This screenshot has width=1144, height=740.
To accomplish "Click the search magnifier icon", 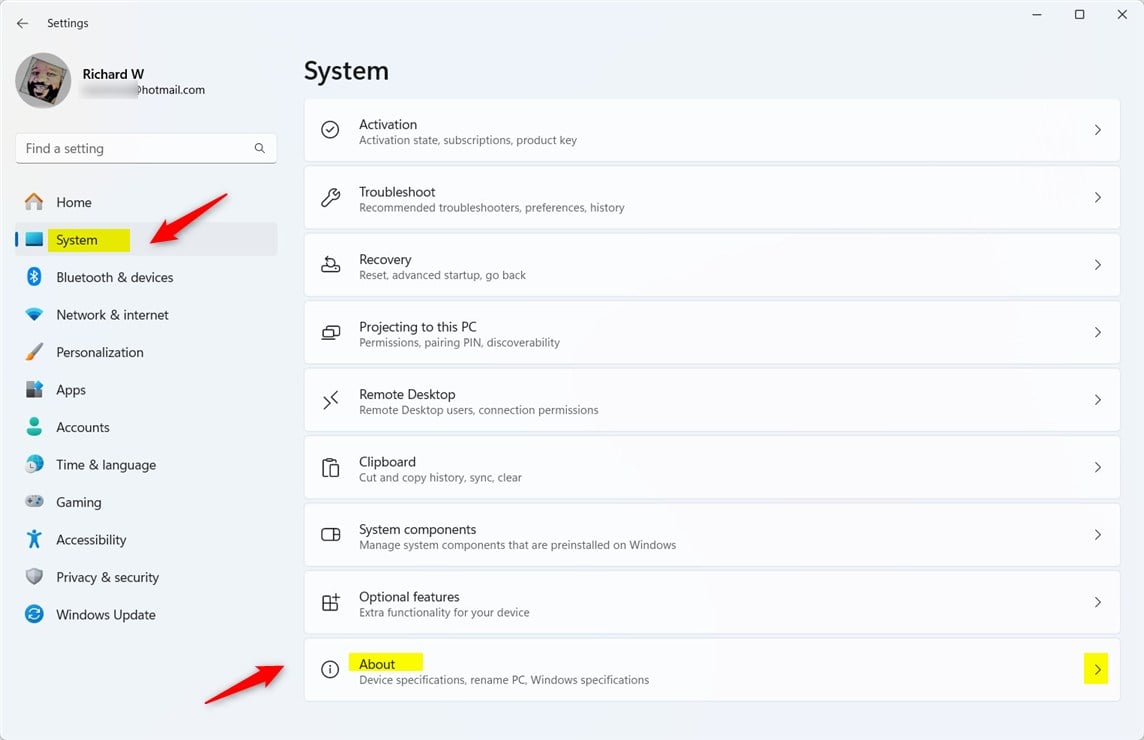I will point(259,148).
